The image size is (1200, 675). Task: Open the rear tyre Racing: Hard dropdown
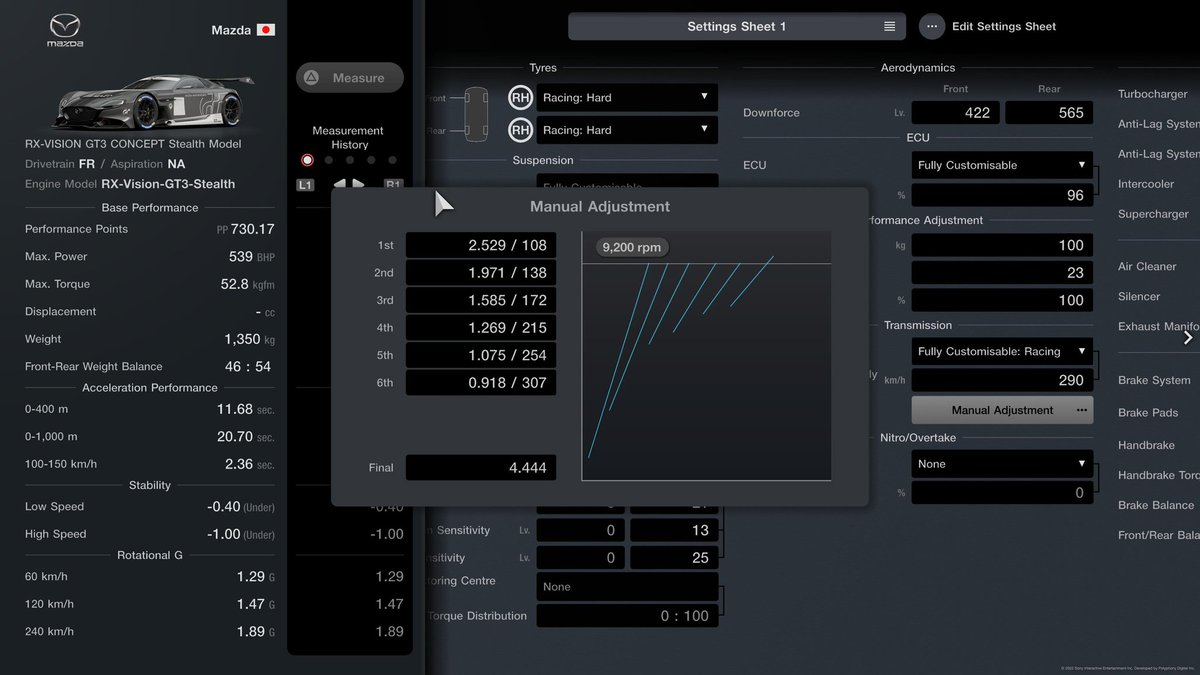pos(627,129)
